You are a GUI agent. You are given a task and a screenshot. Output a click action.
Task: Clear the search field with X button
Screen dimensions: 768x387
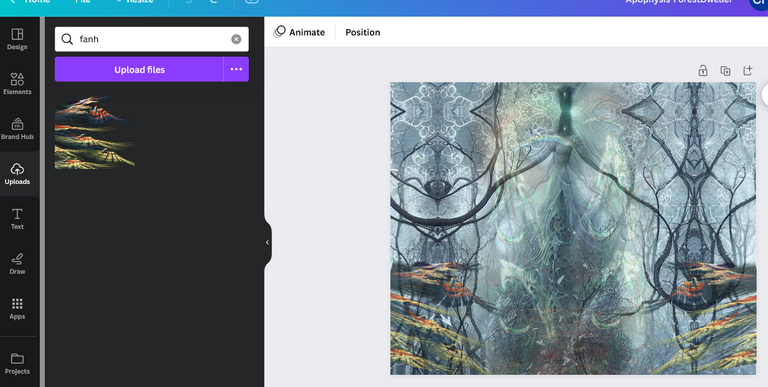point(236,39)
